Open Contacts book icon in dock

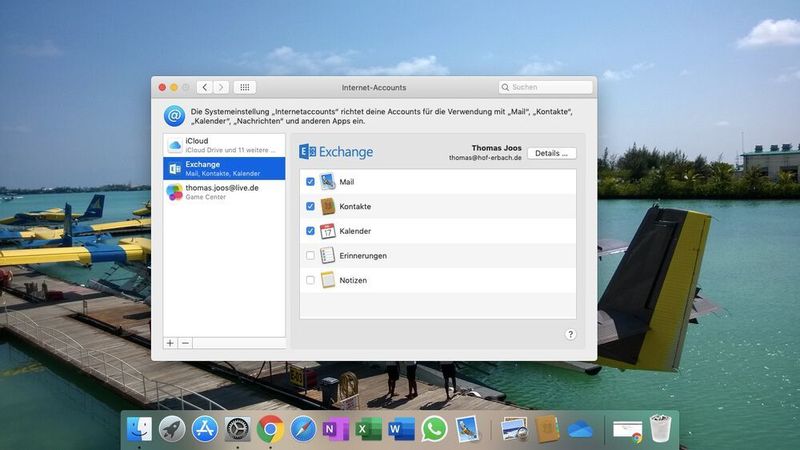click(547, 429)
